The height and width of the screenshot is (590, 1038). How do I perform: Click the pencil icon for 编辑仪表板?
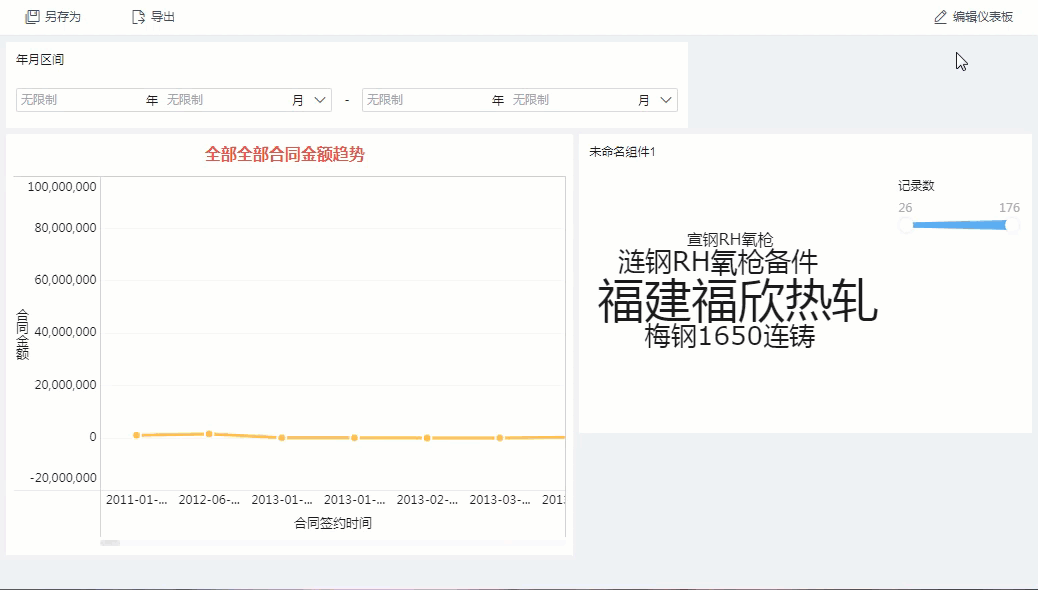coord(940,17)
